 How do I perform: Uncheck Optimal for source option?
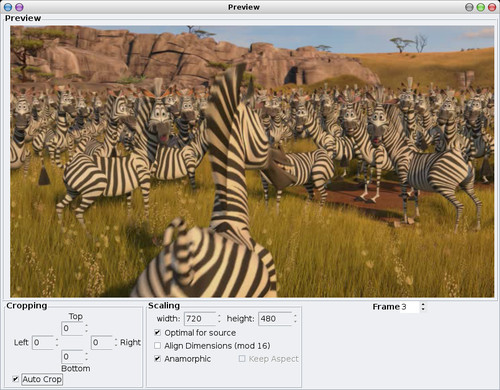158,332
